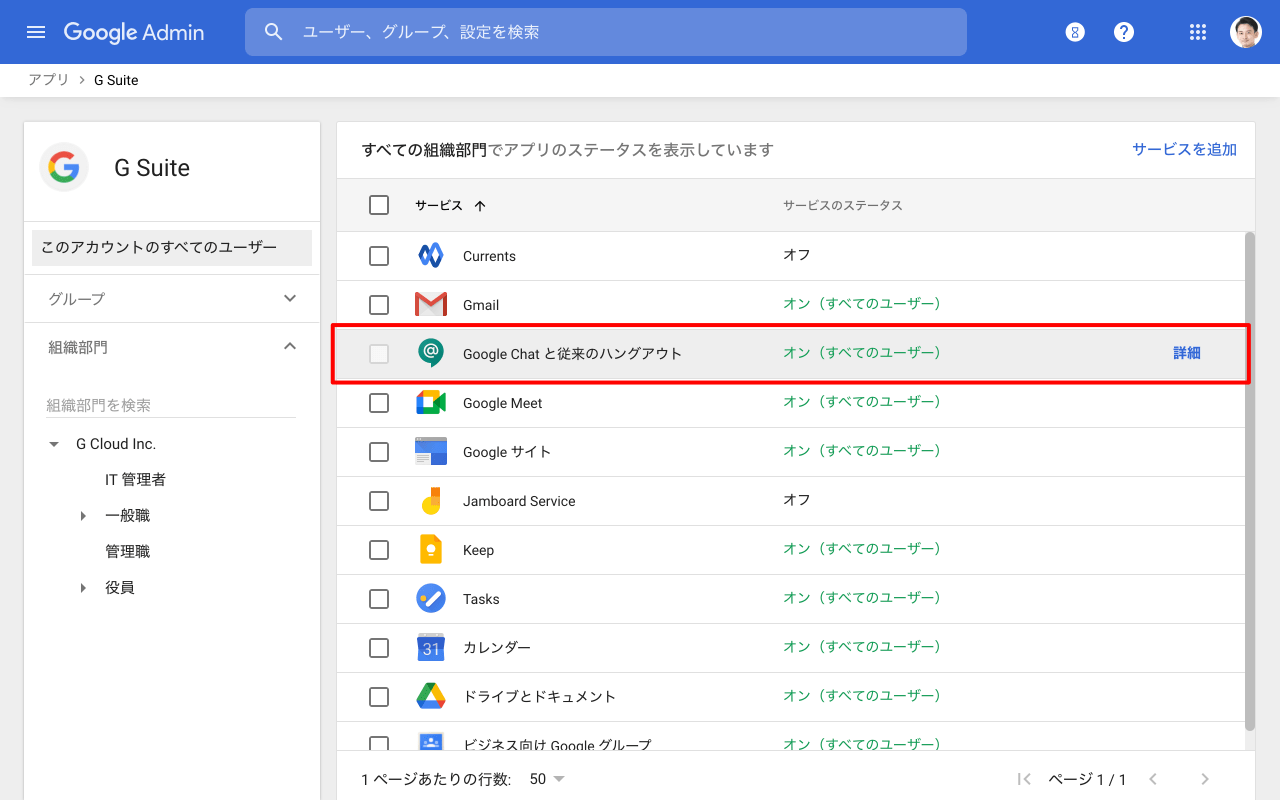Click the search users and groups field

tap(606, 32)
